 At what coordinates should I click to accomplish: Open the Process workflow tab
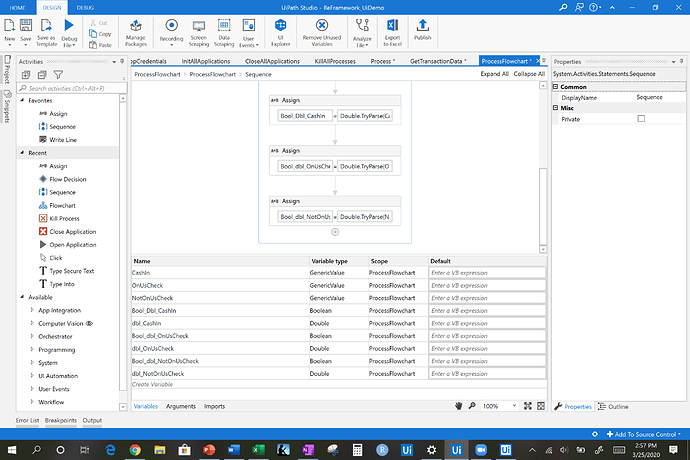pyautogui.click(x=382, y=61)
